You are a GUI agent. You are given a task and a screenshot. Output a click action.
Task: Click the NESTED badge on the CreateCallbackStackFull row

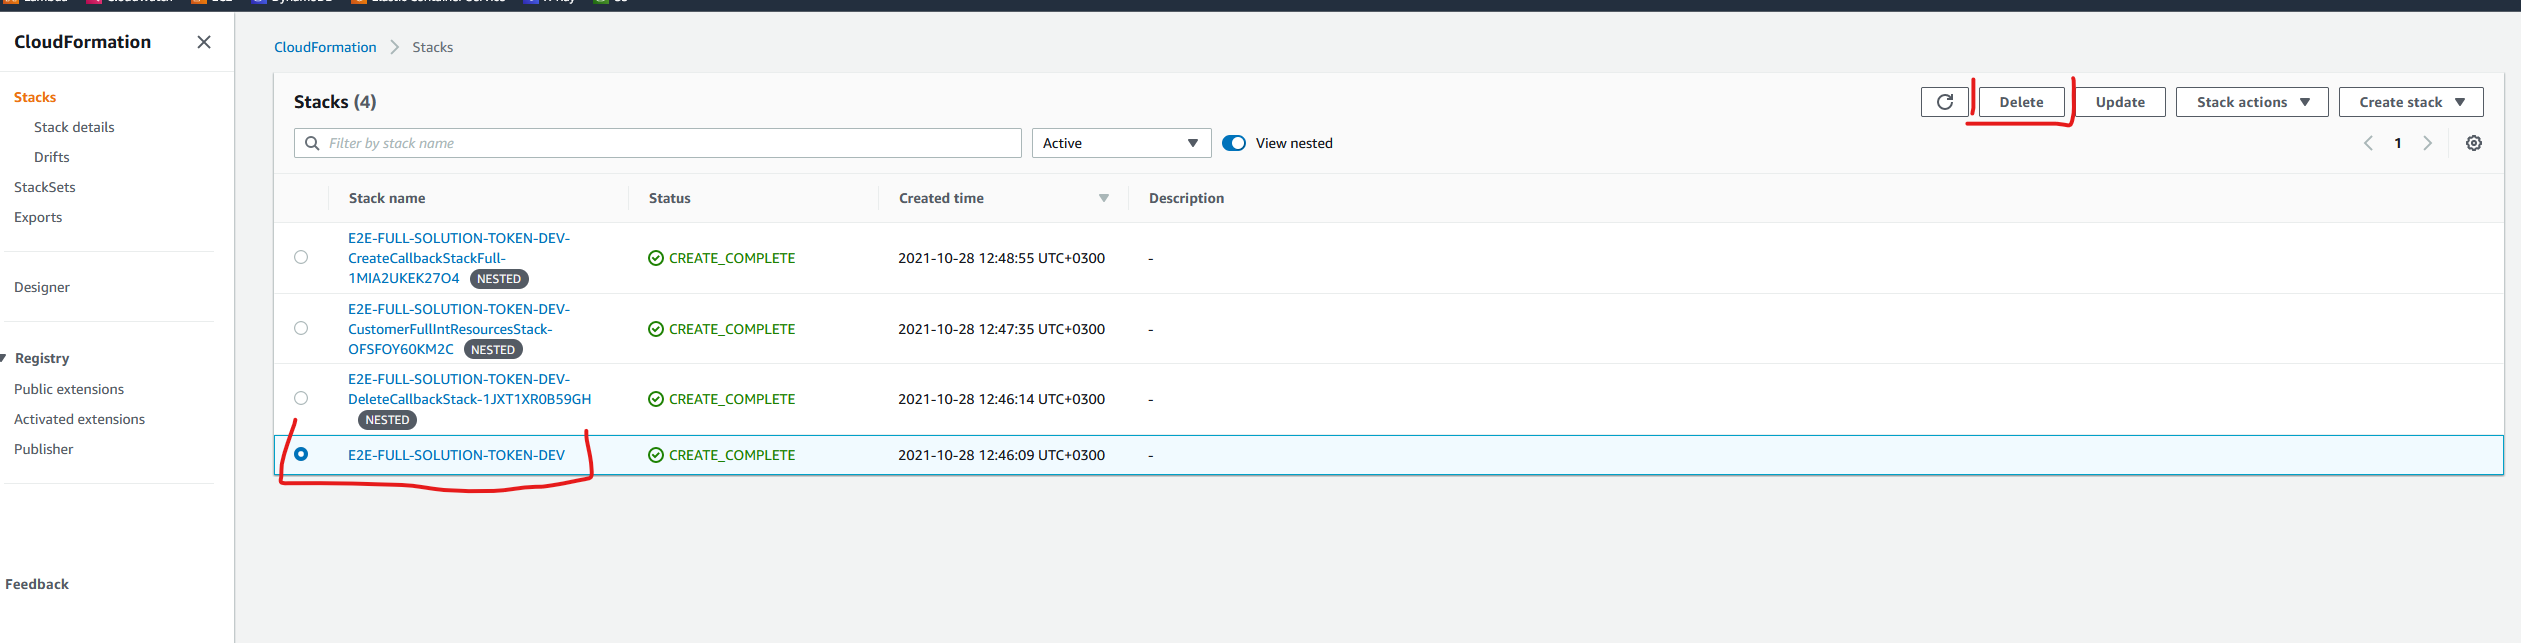[x=499, y=279]
